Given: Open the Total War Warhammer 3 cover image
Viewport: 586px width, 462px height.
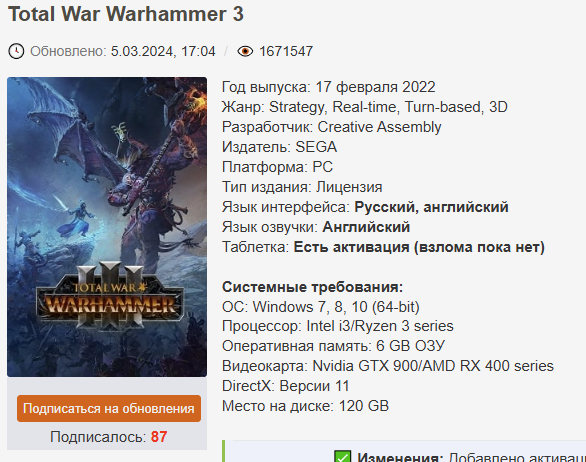Looking at the screenshot, I should click(107, 227).
